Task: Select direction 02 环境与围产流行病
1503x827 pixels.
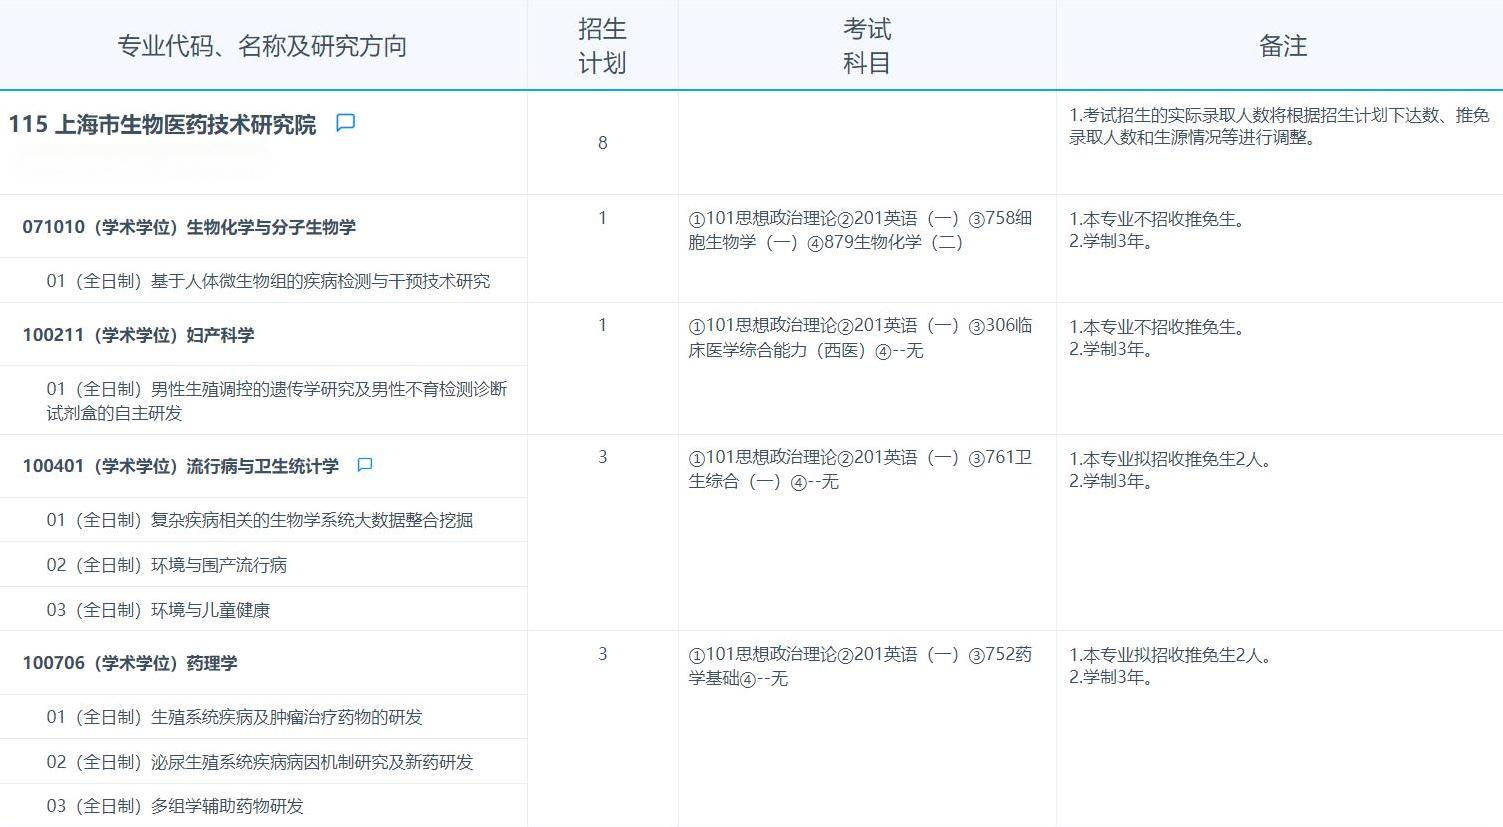Action: [x=185, y=564]
